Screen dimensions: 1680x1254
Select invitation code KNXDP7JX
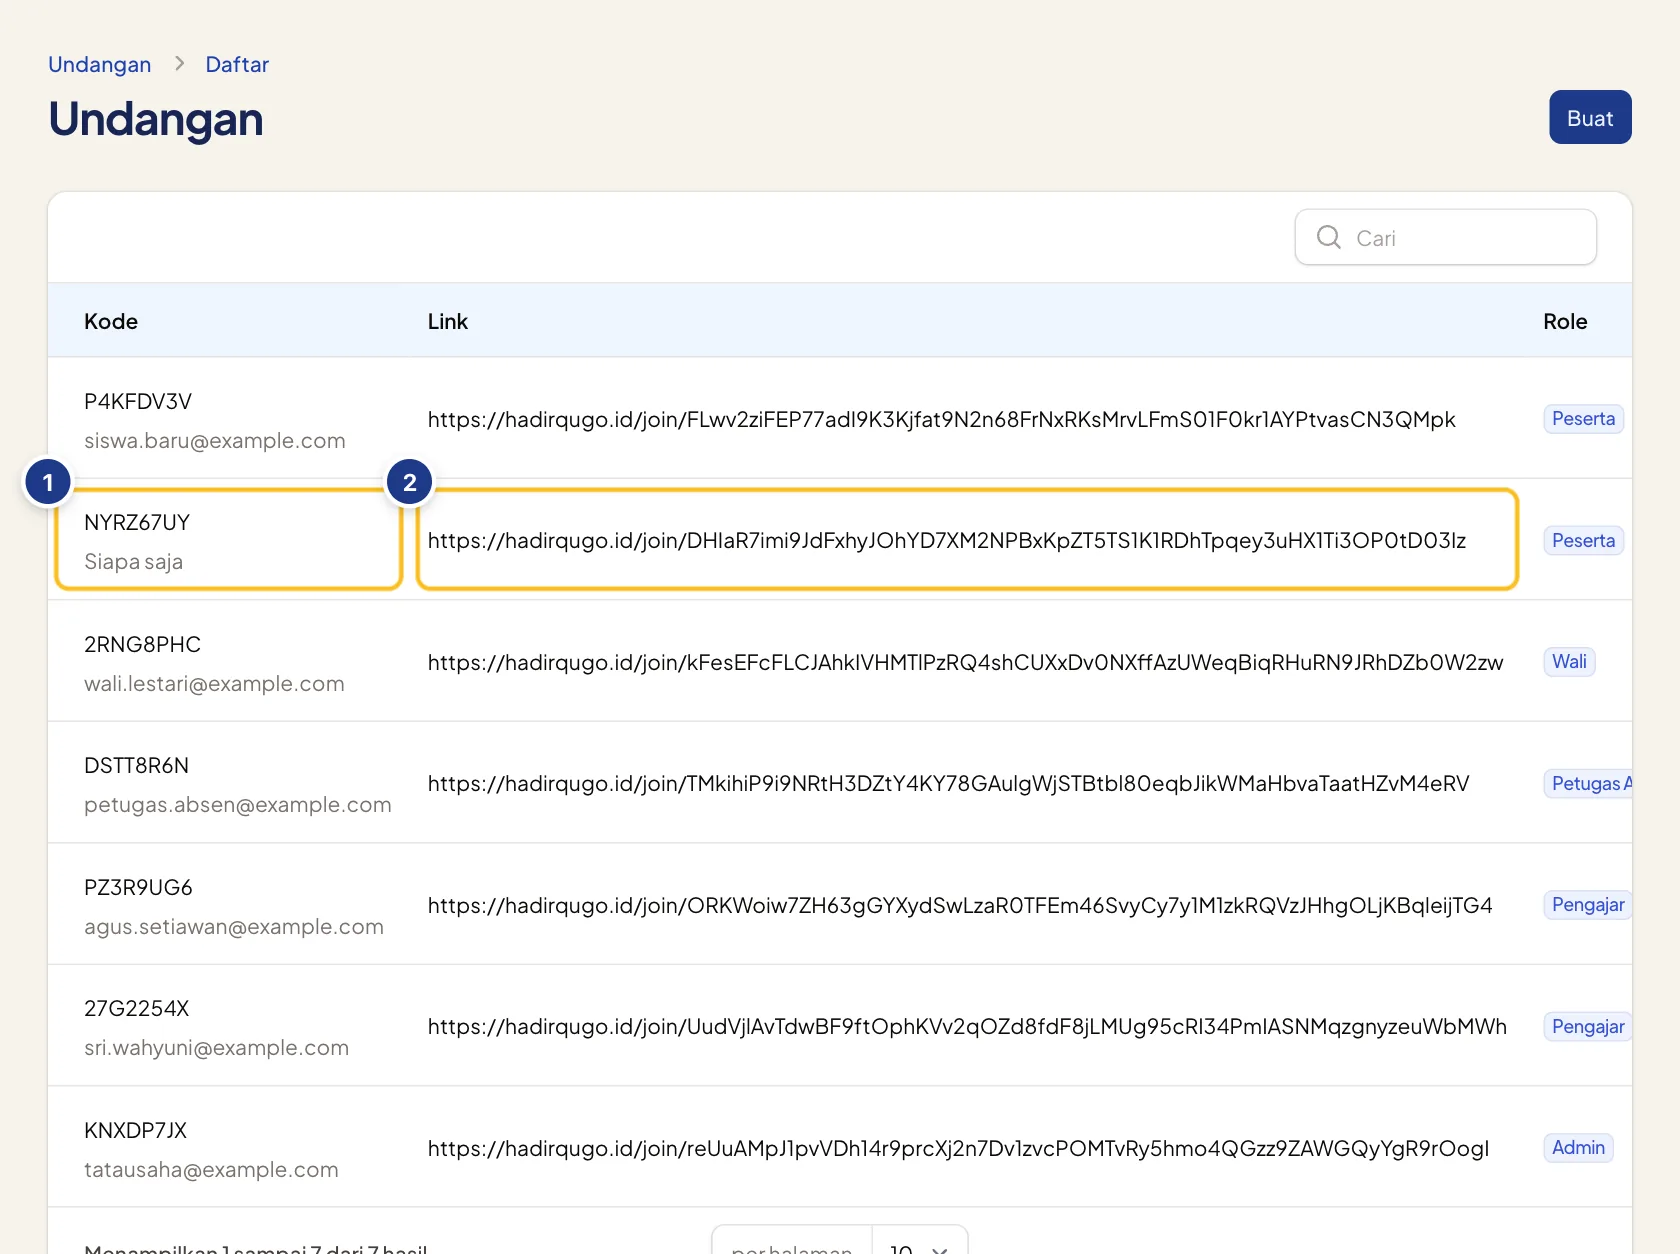[136, 1131]
